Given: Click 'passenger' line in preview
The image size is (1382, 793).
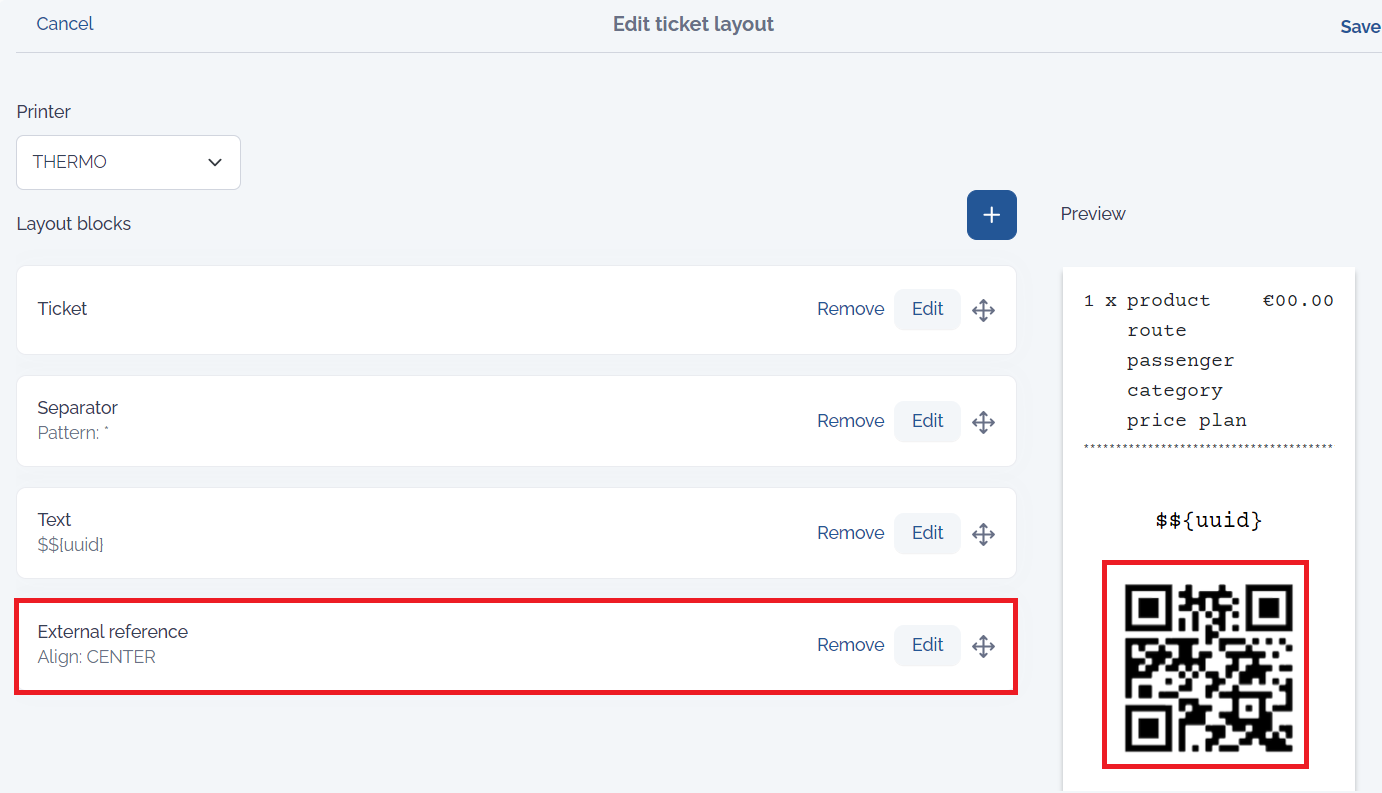Looking at the screenshot, I should [1180, 360].
